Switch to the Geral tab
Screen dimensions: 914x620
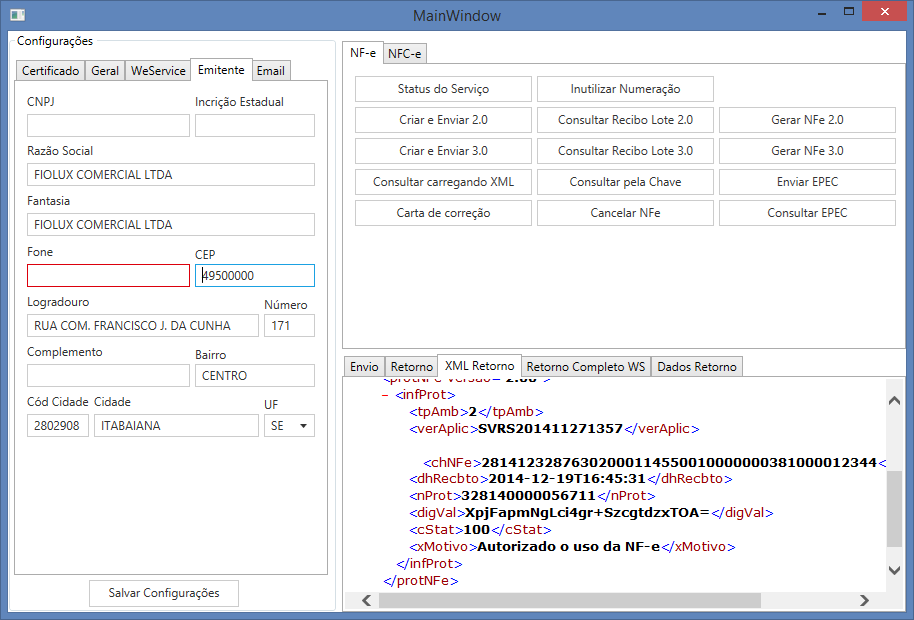pyautogui.click(x=105, y=71)
